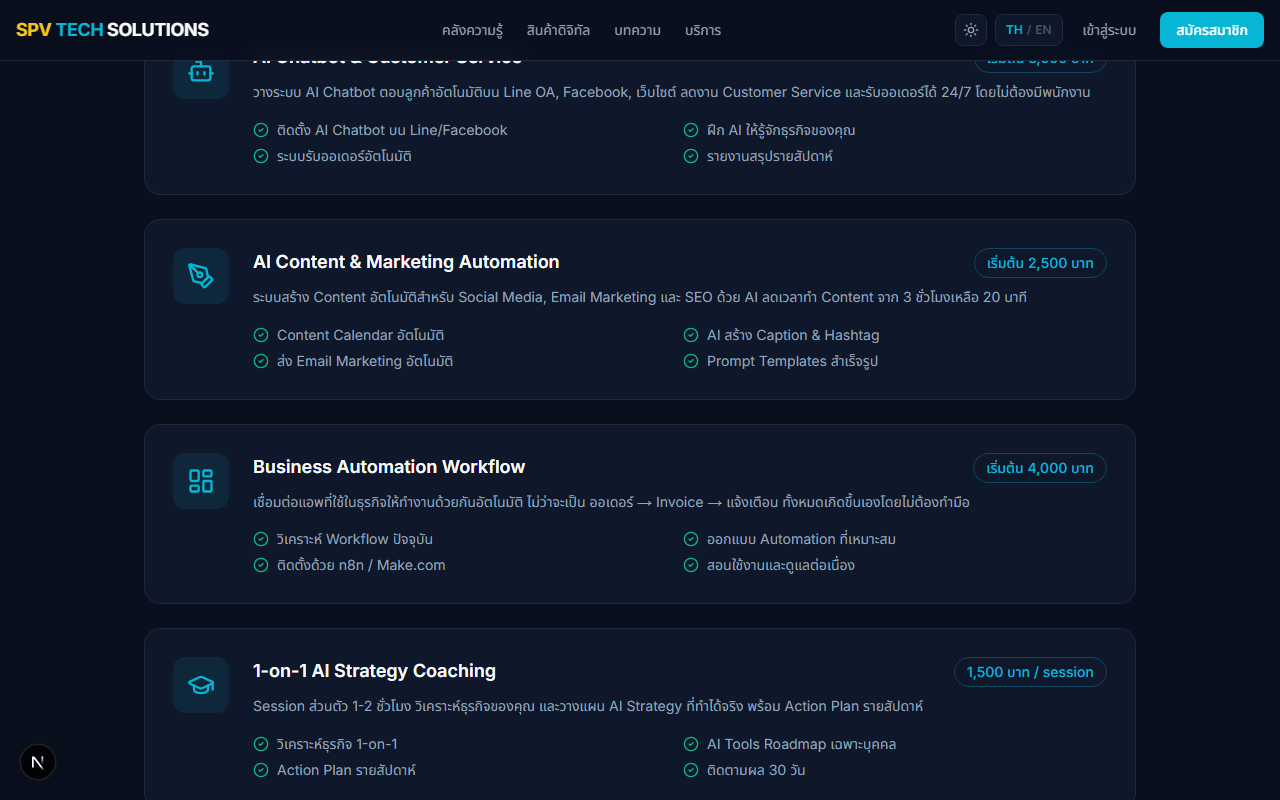Click the text วิเคราะห์ธุรกิจ 1-on-1

[x=337, y=744]
